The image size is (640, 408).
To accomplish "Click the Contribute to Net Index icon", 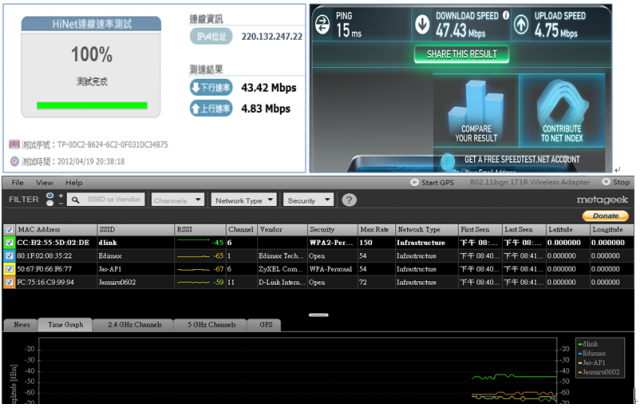I will pos(562,102).
